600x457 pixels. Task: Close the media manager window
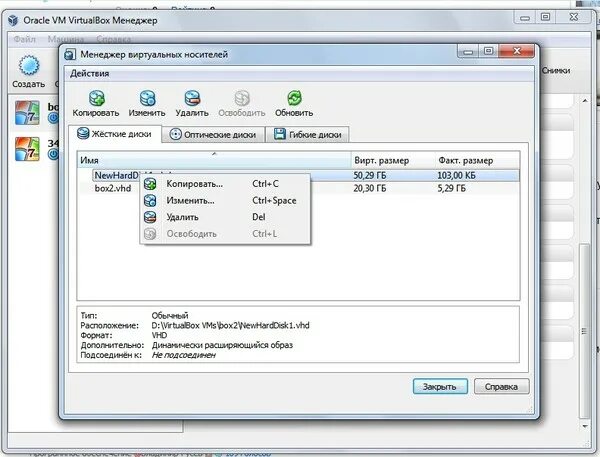pos(517,51)
